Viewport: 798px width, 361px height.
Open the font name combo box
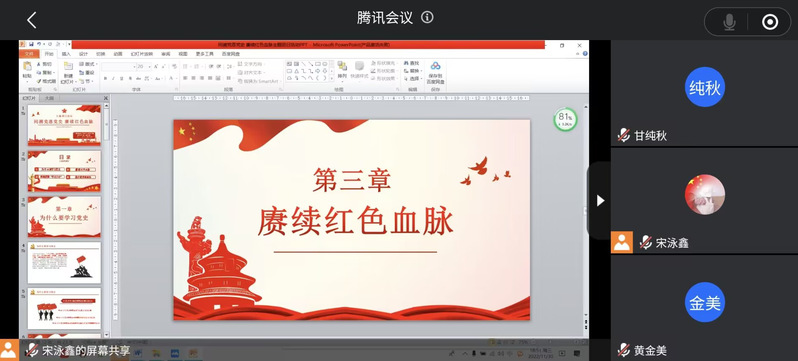tap(119, 67)
